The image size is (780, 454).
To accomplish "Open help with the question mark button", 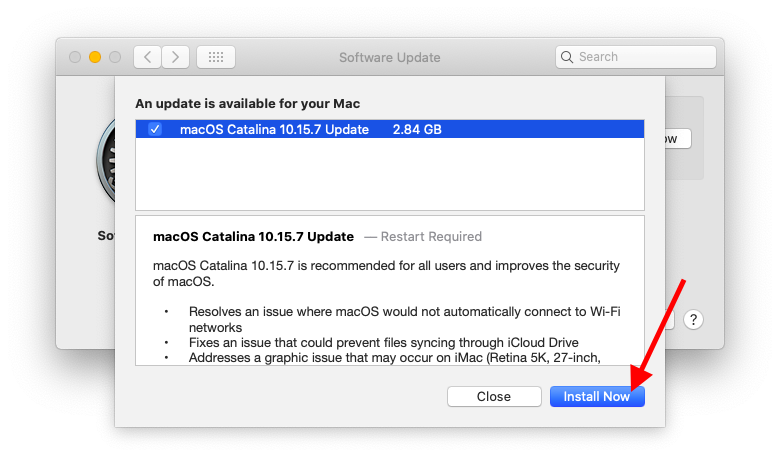I will (x=696, y=320).
